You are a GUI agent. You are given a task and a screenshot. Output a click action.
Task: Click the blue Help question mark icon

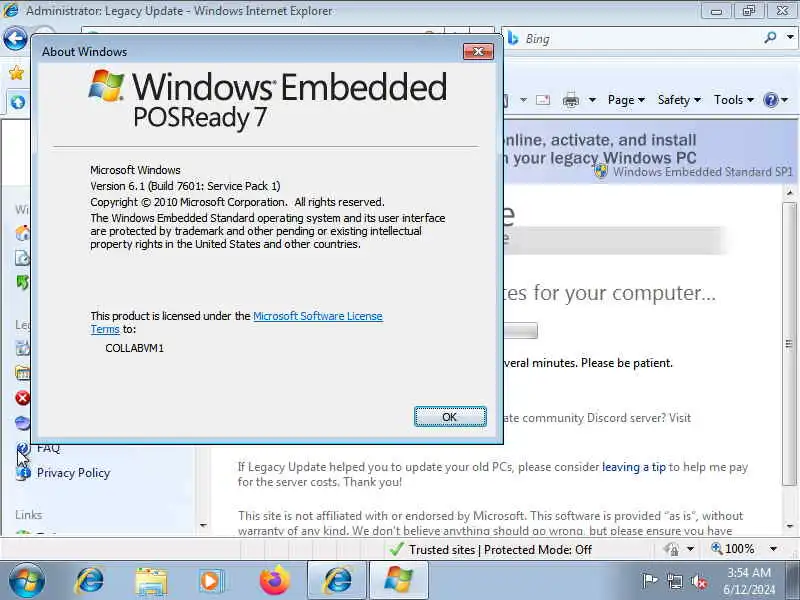click(770, 100)
